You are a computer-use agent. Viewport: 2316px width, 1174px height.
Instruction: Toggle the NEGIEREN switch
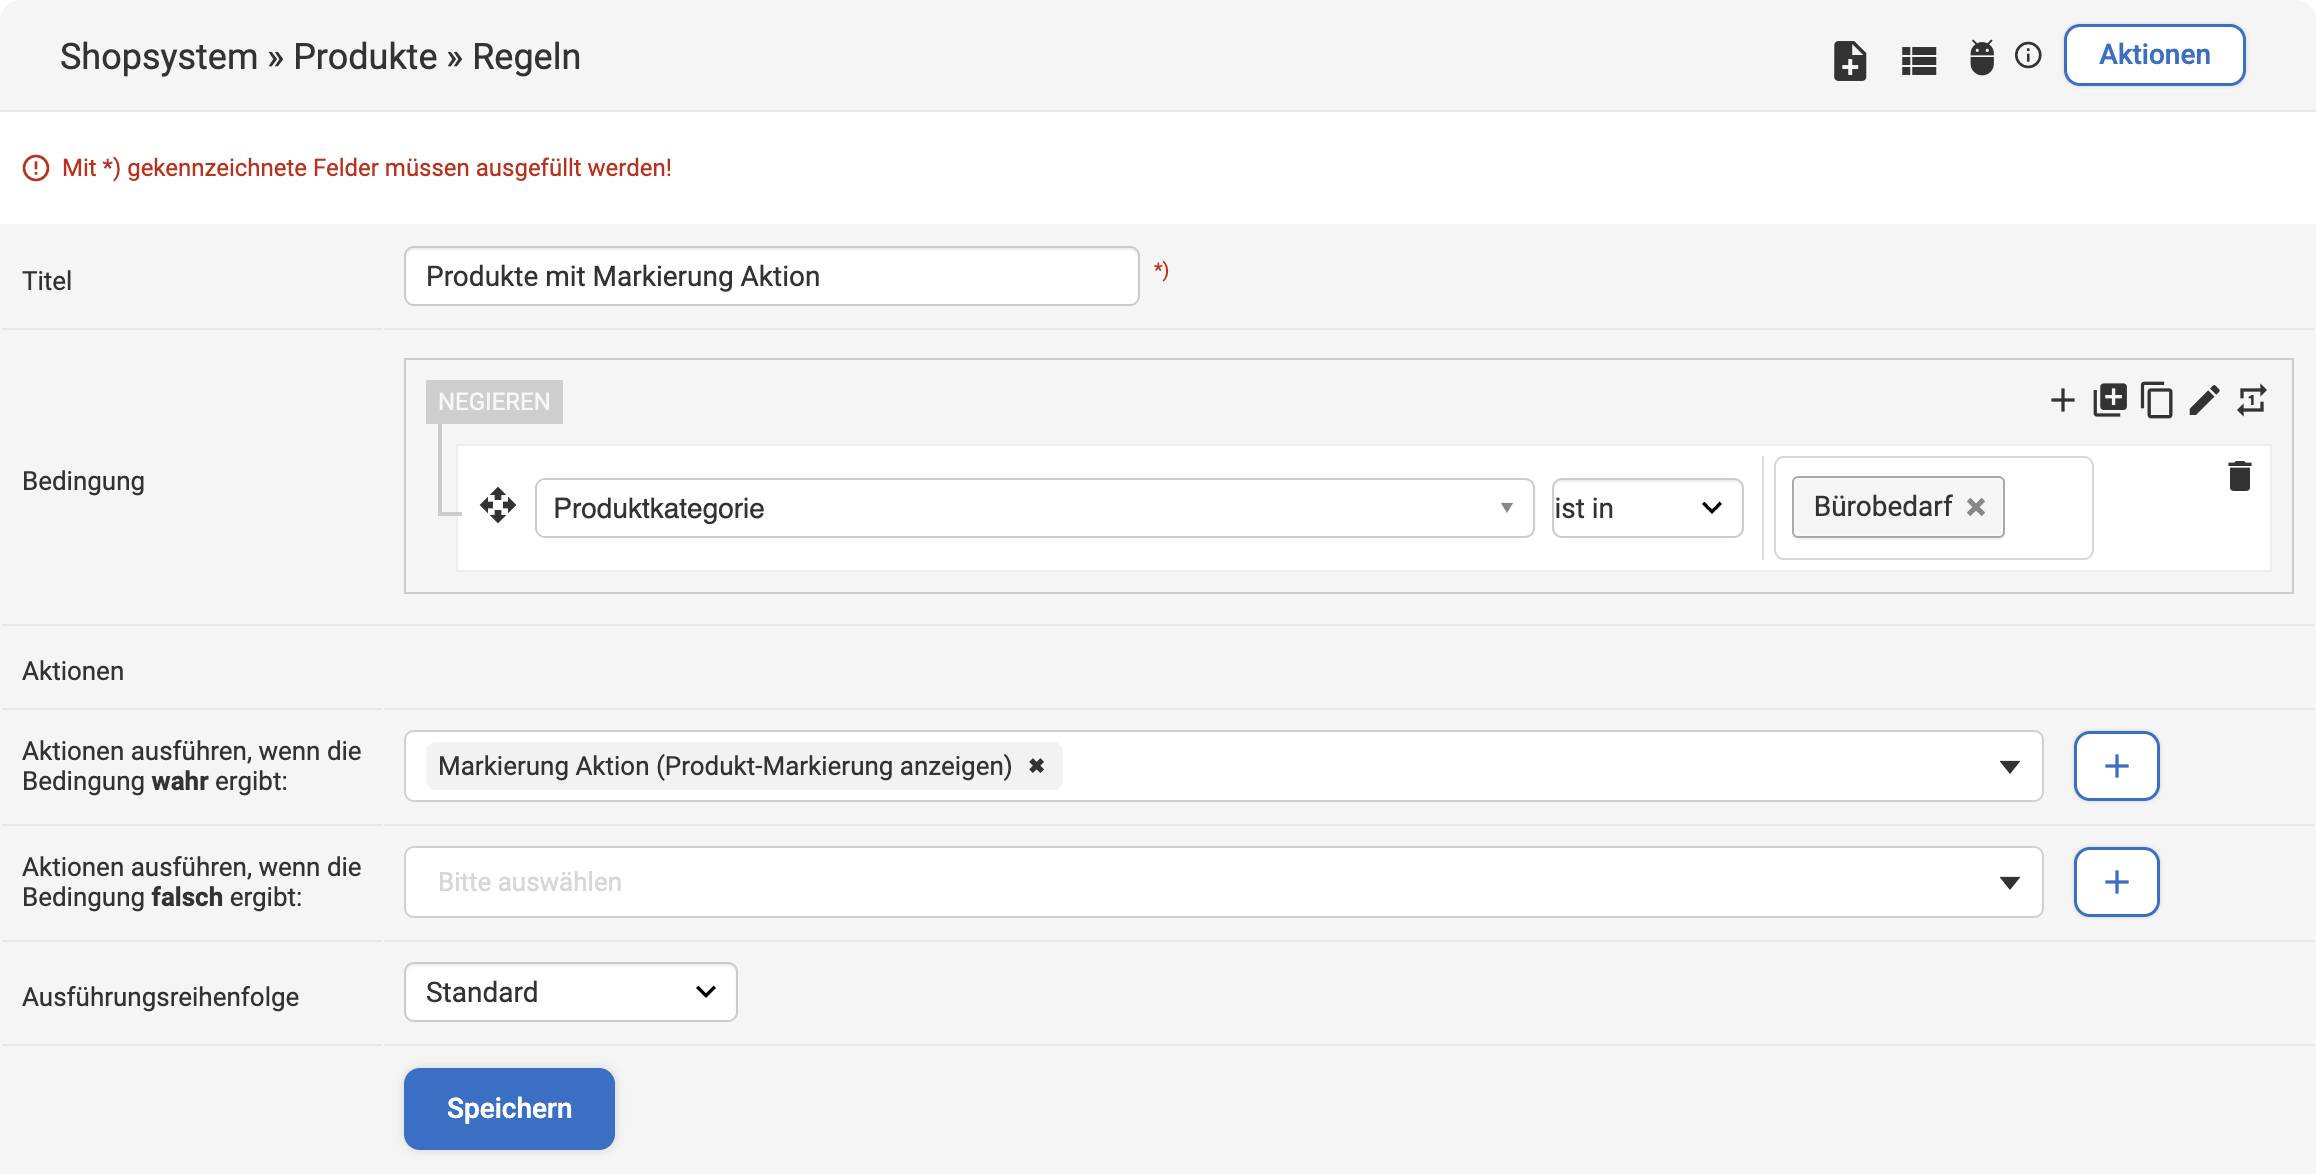[494, 402]
